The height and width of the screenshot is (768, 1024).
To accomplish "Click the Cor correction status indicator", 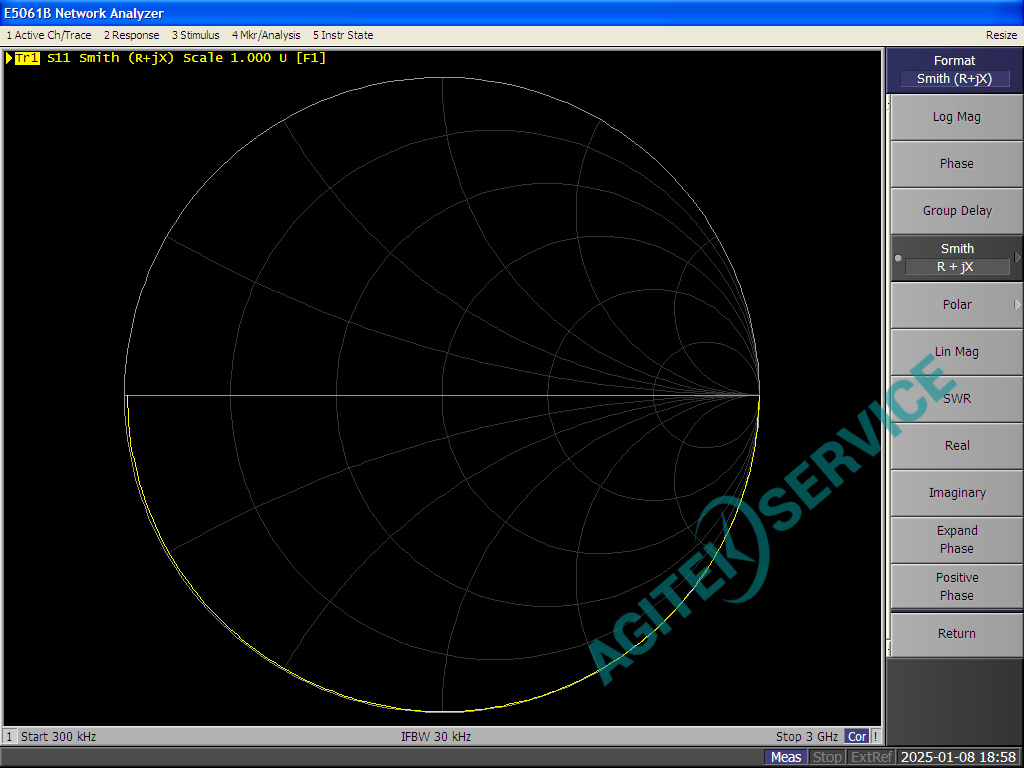I will pyautogui.click(x=857, y=737).
